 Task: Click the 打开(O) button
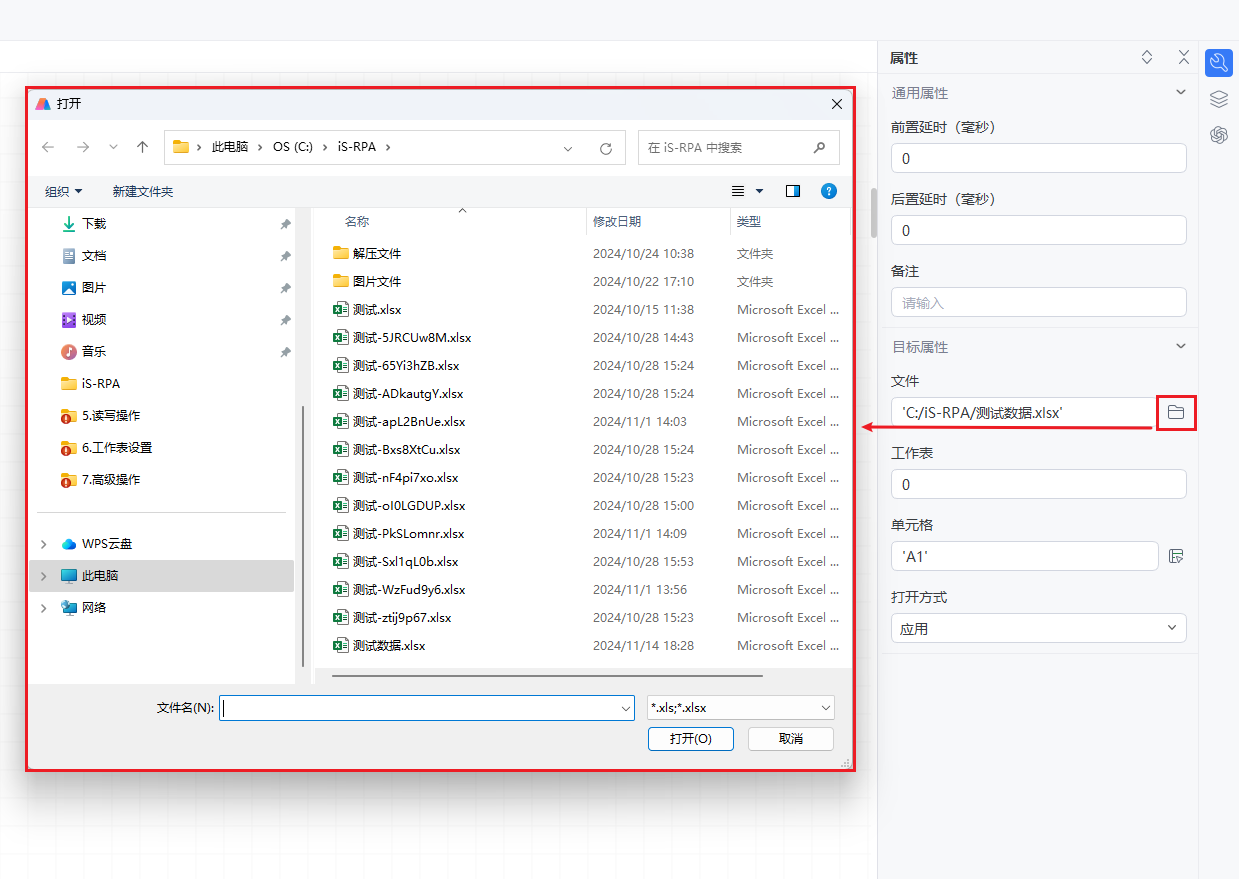tap(690, 738)
